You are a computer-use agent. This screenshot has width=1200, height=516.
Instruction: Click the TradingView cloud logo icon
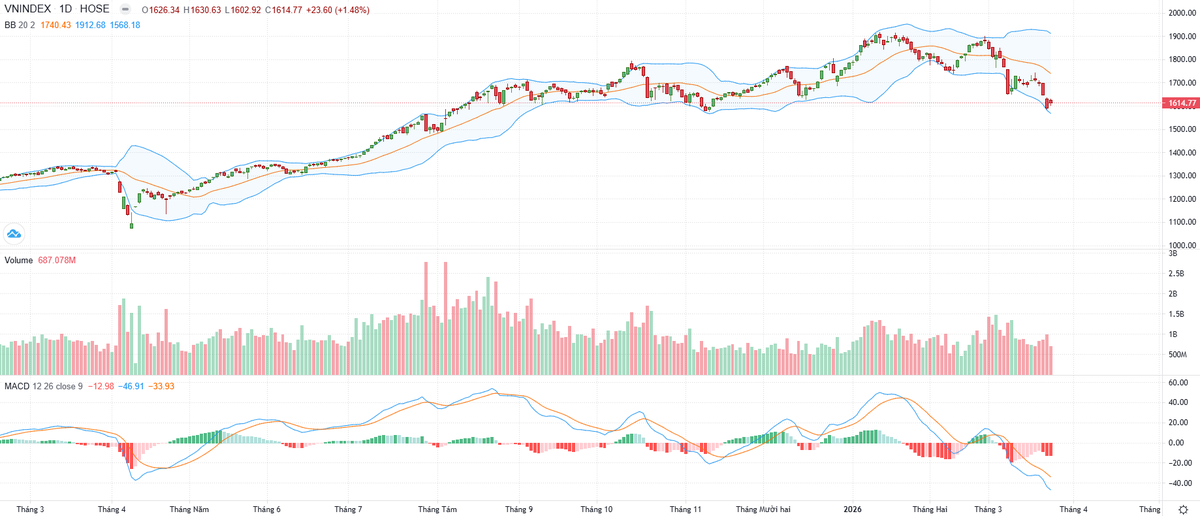14,234
